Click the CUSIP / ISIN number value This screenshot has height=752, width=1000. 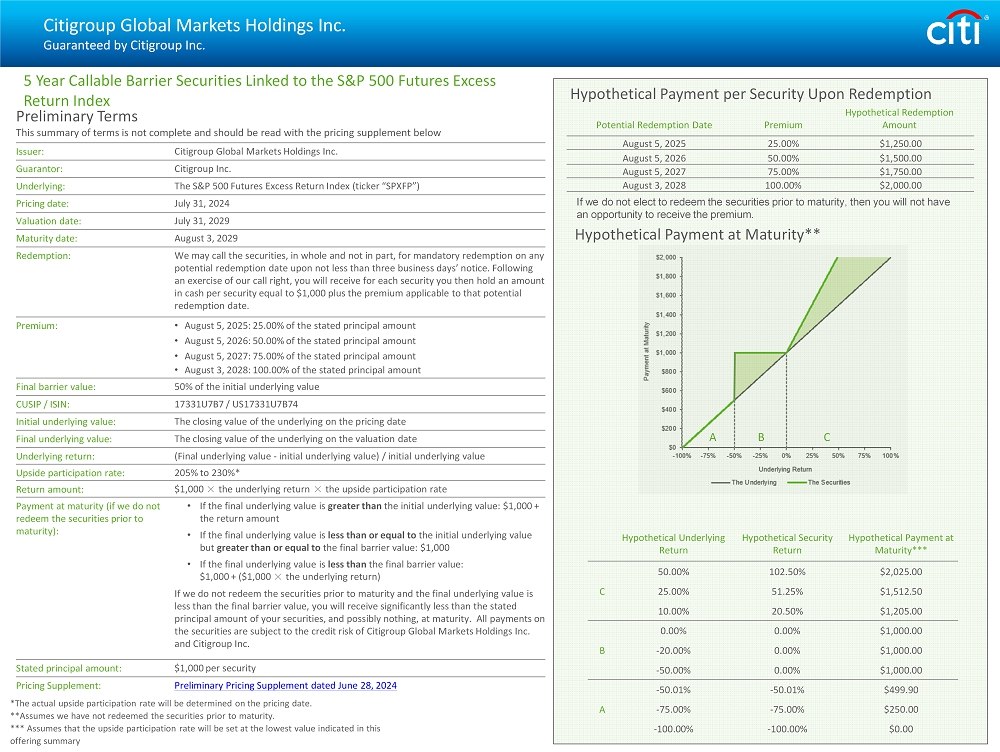[x=235, y=404]
